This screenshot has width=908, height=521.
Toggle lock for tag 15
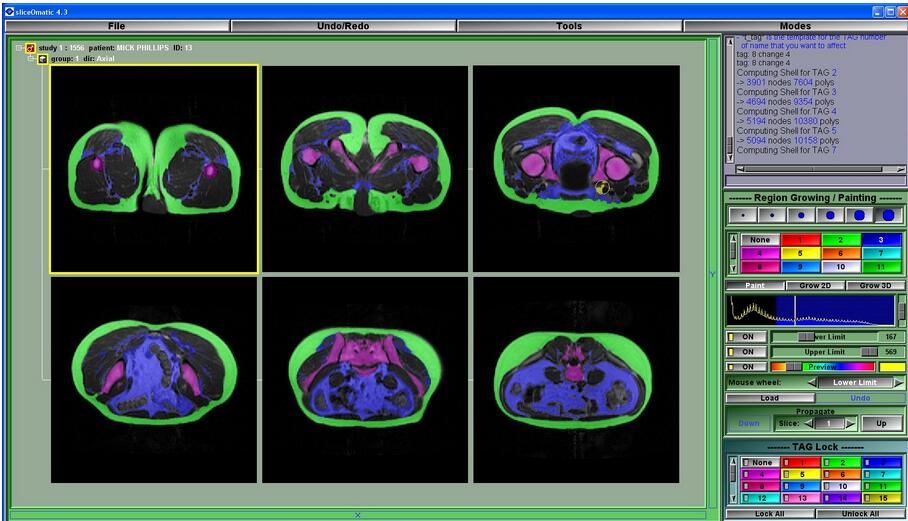[x=866, y=498]
